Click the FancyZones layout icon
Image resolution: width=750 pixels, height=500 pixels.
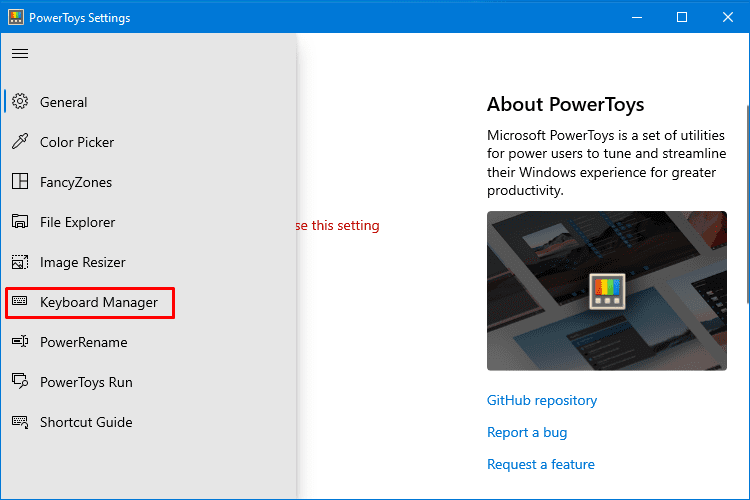(x=20, y=181)
